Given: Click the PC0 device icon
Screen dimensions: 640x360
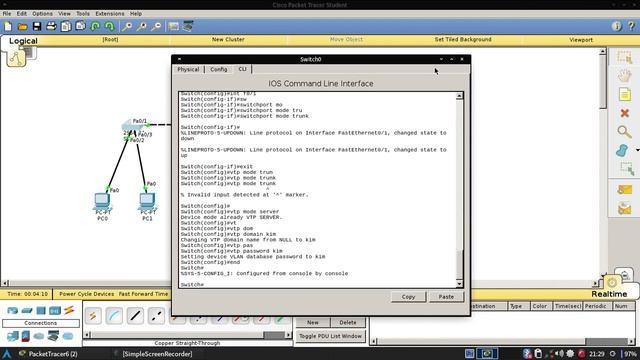Looking at the screenshot, I should pos(102,201).
